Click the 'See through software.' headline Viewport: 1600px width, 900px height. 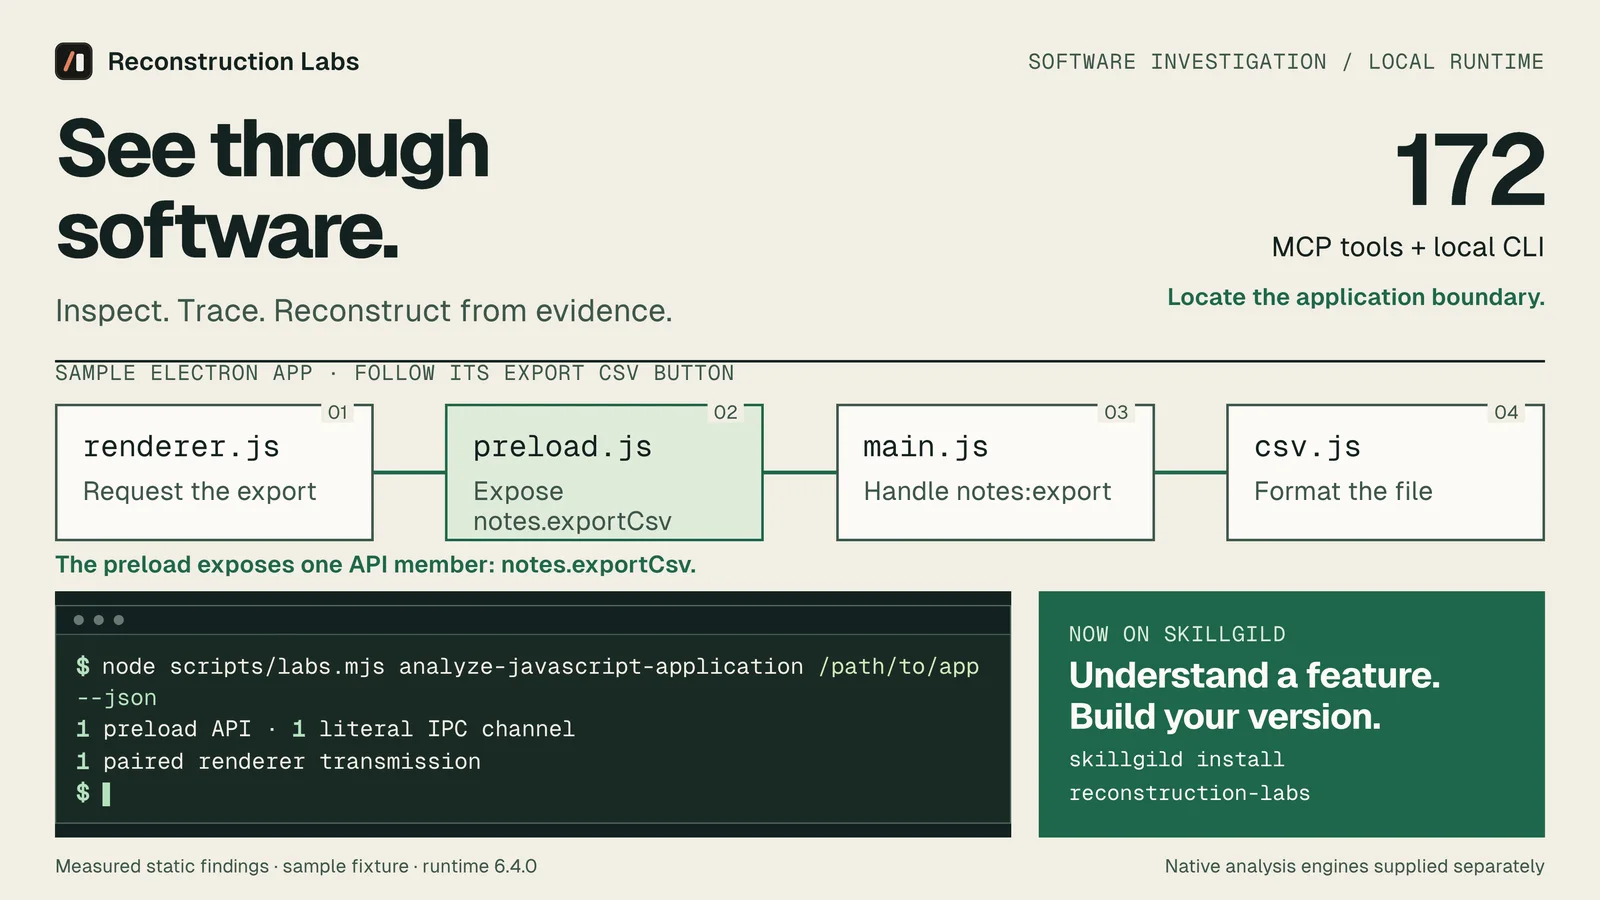tap(273, 190)
